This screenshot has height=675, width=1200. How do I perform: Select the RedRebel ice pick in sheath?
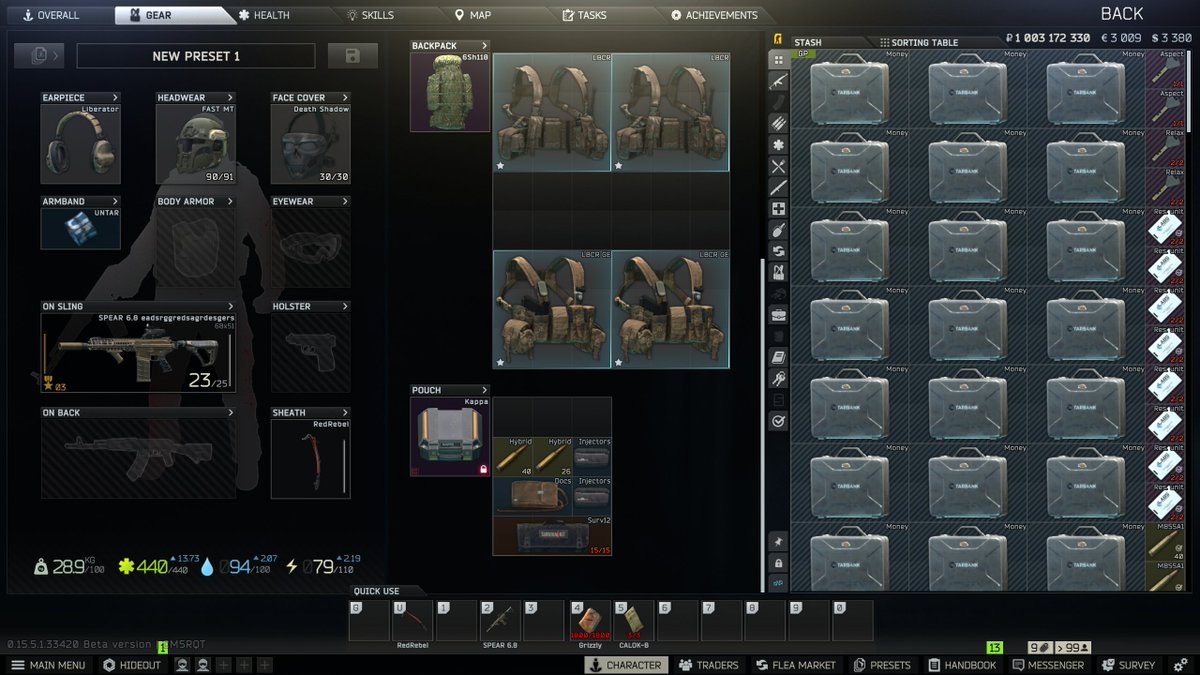(311, 458)
